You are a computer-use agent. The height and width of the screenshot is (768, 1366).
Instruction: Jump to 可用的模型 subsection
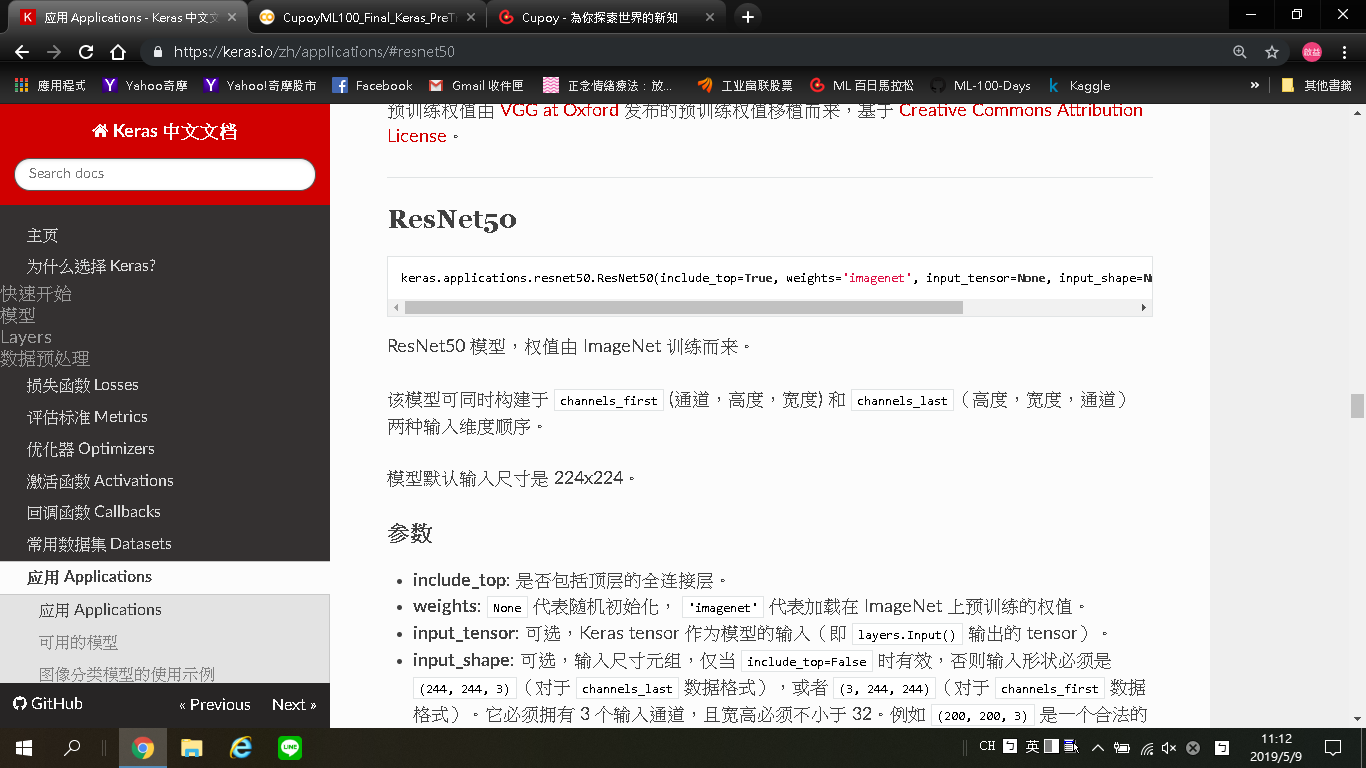point(78,642)
